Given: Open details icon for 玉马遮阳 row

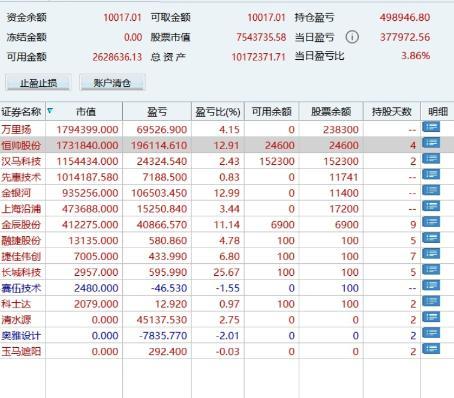Looking at the screenshot, I should click(x=431, y=349).
